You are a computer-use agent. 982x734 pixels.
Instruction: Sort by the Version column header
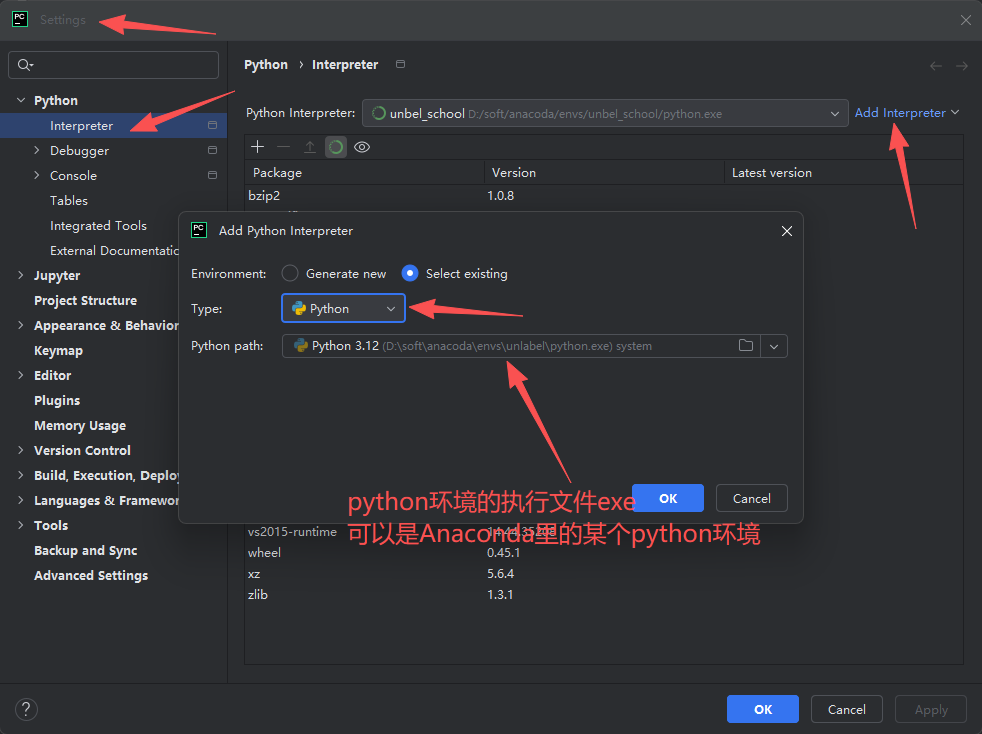point(604,173)
